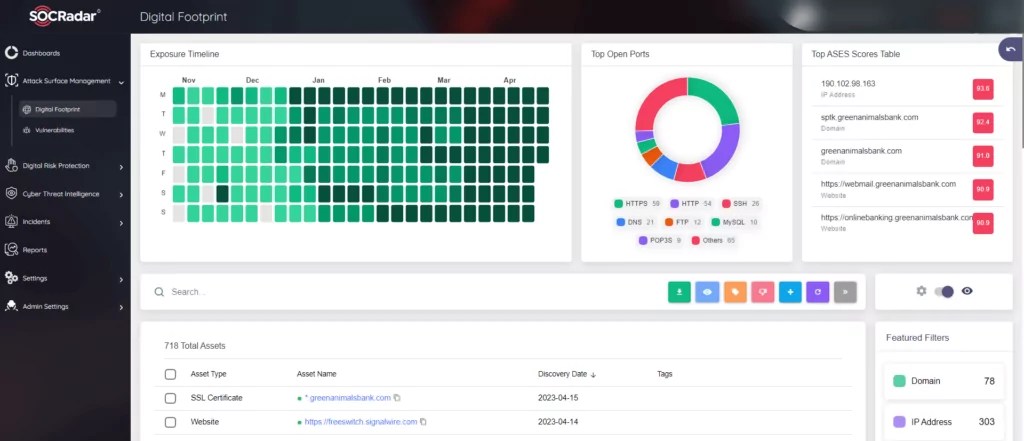Click Tags column header

pos(665,374)
